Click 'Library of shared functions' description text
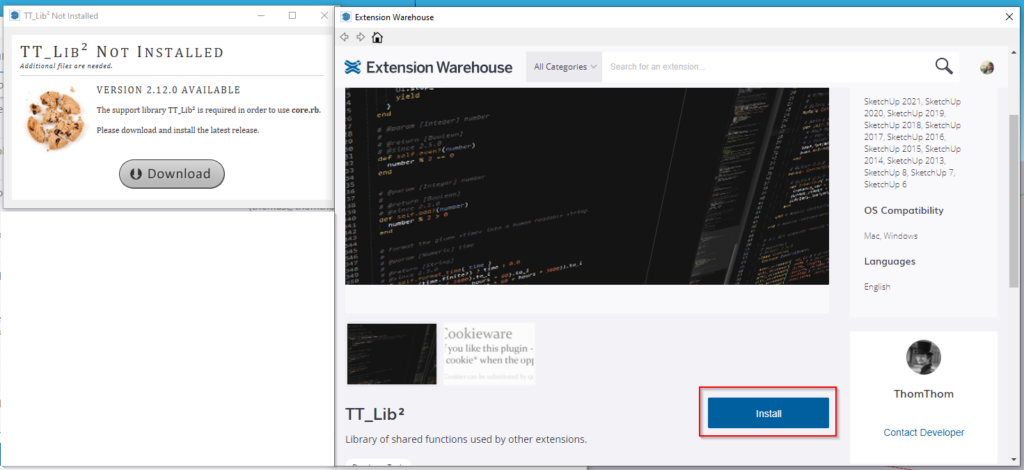Screen dimensions: 1024x470 pyautogui.click(x=466, y=439)
